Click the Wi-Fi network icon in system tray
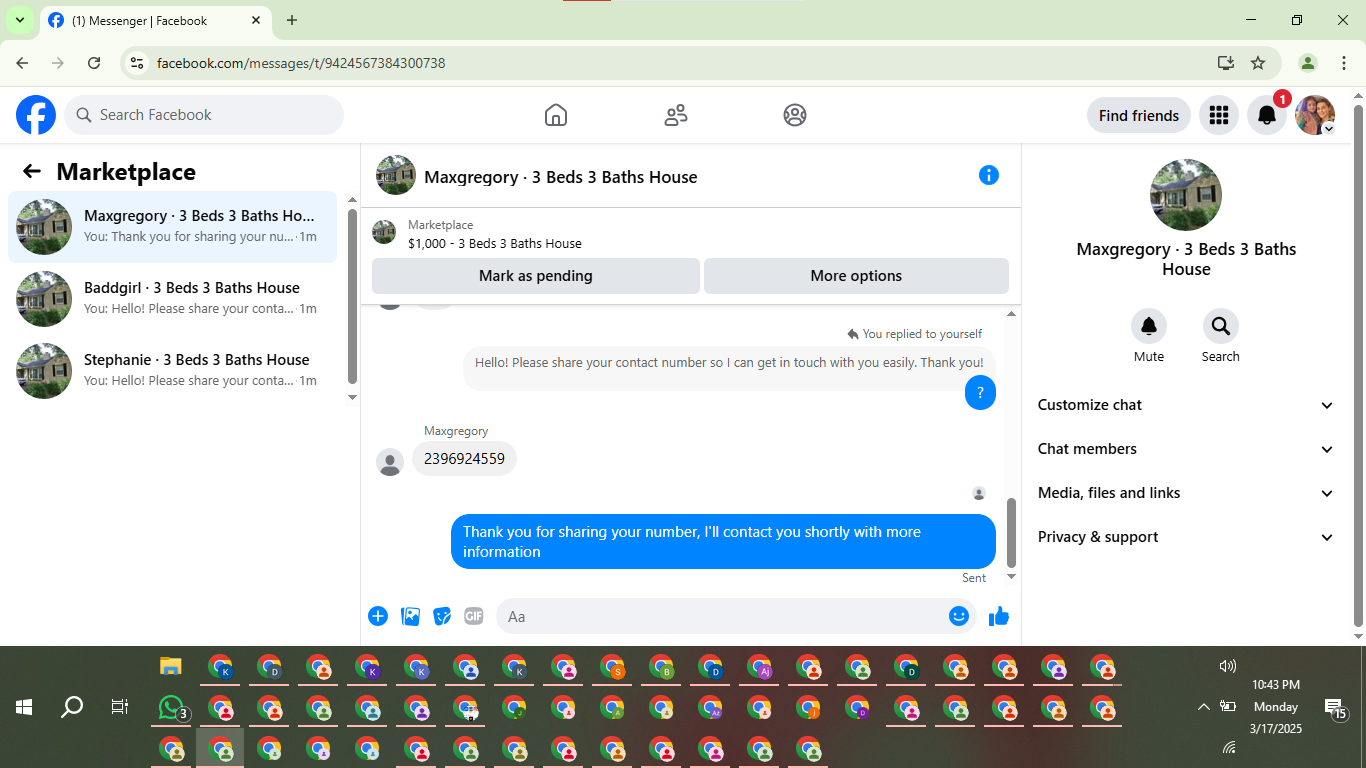Screen dimensions: 1366x768 pos(1228,747)
